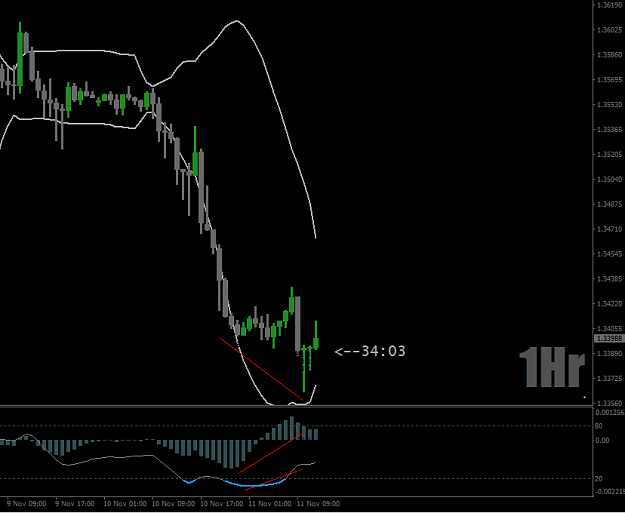Click the 1.35040 price axis label
The width and height of the screenshot is (625, 513).
(x=610, y=179)
